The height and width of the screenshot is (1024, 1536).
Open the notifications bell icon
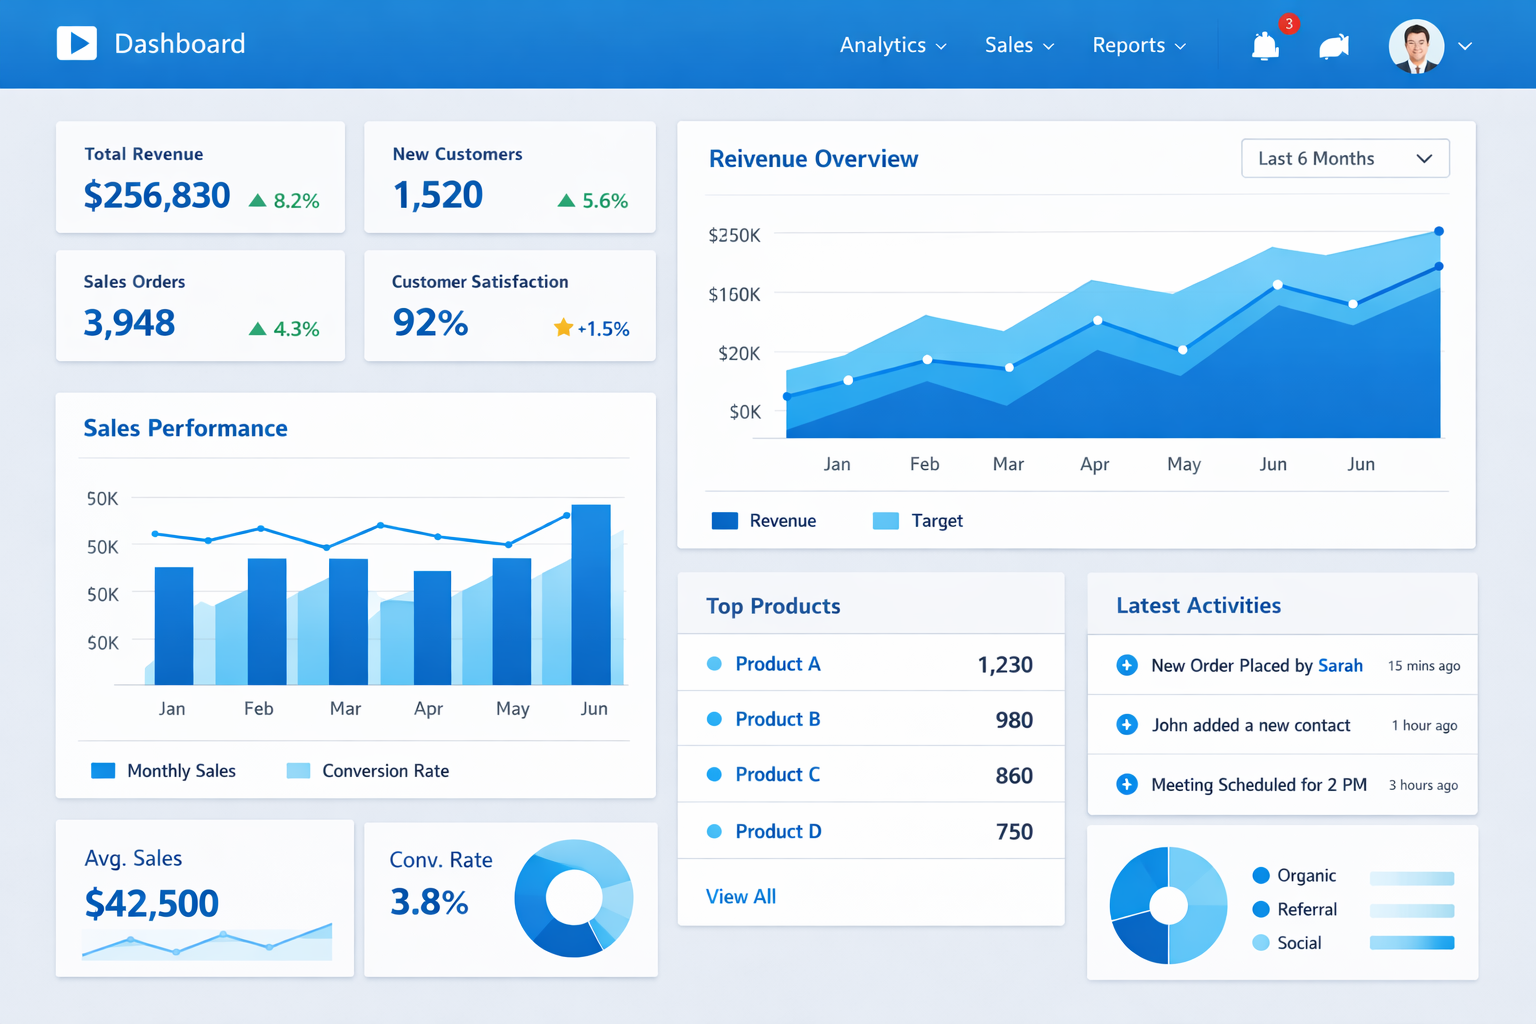(x=1265, y=46)
